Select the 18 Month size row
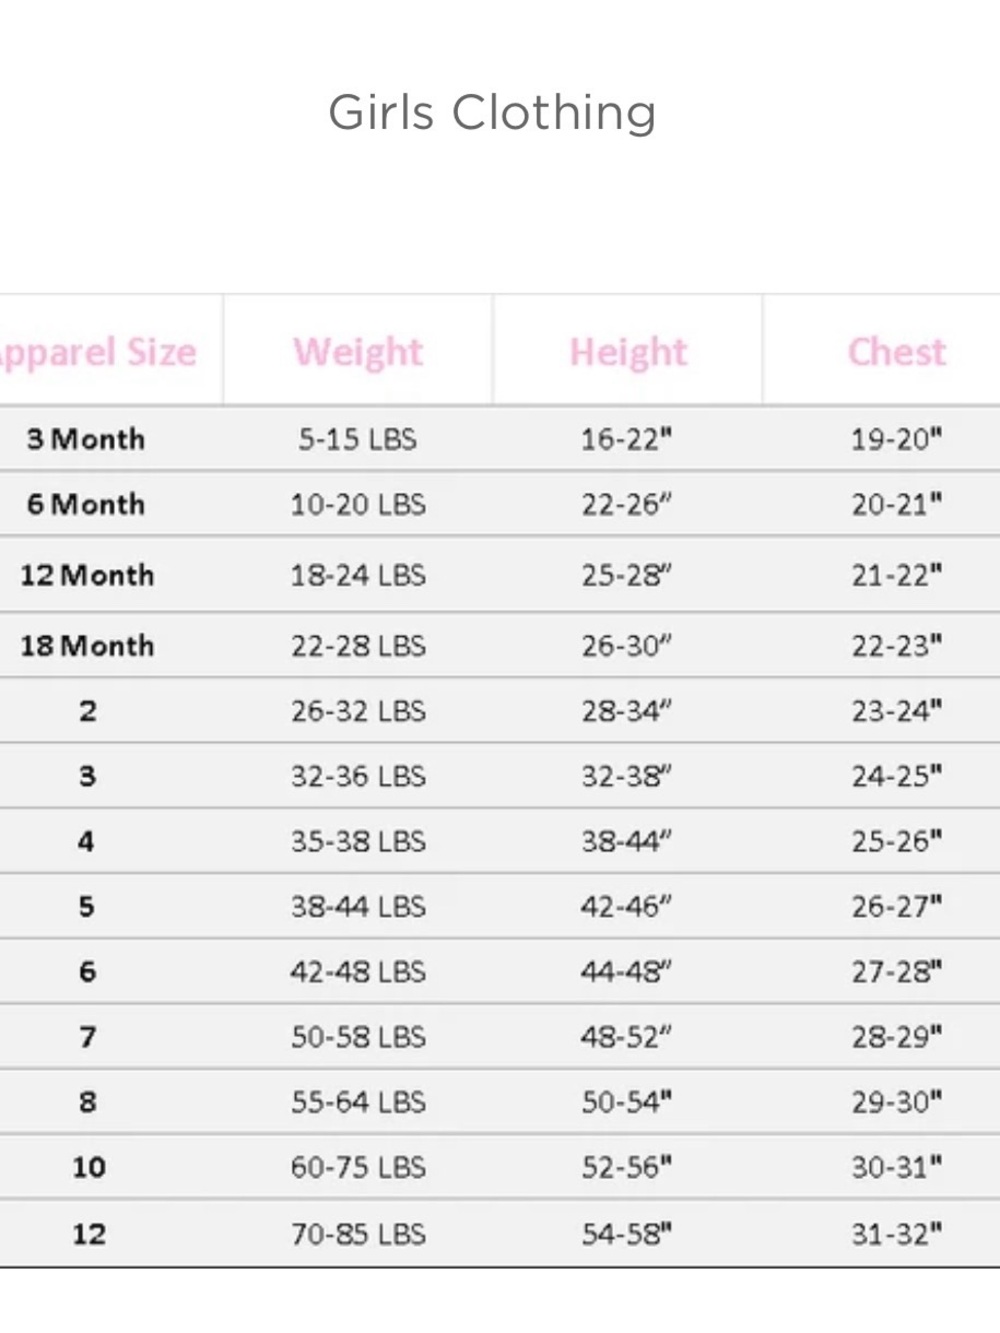 click(x=500, y=645)
